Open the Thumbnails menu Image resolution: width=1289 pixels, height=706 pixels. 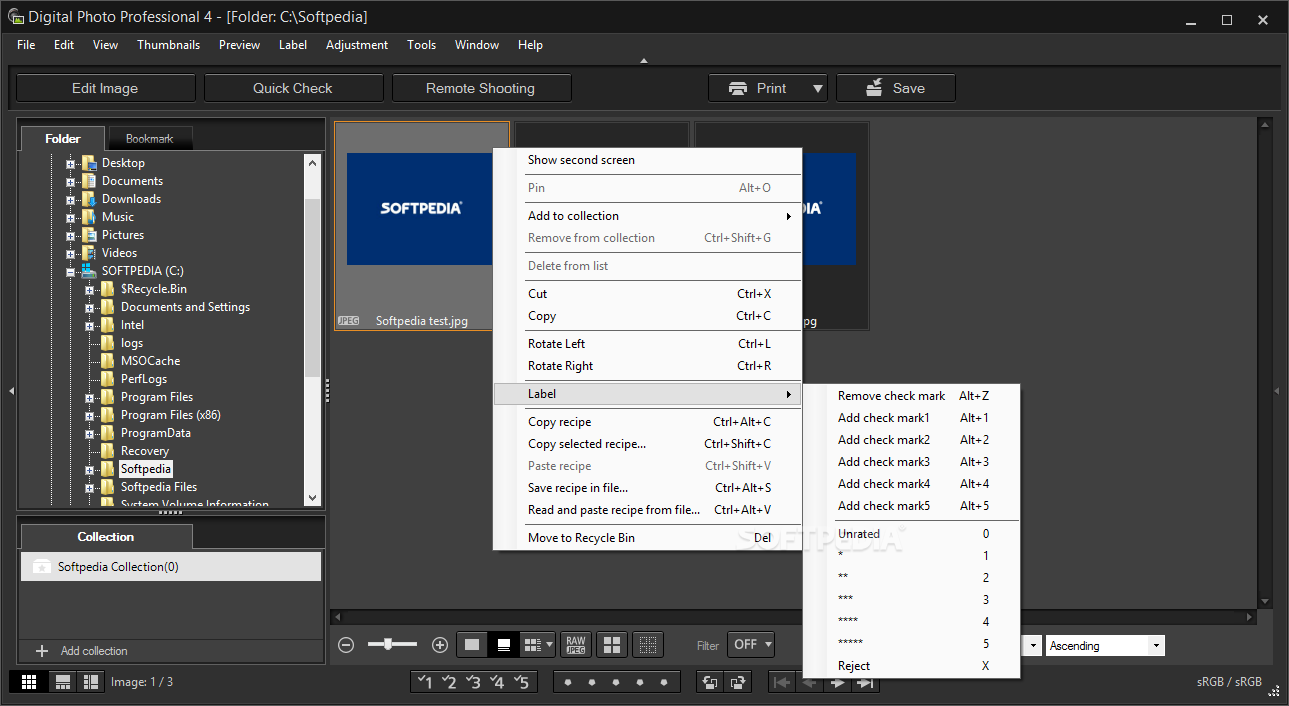168,45
